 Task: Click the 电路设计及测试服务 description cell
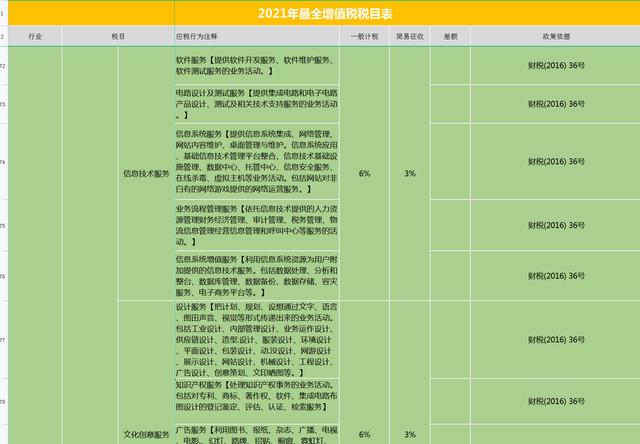click(257, 104)
